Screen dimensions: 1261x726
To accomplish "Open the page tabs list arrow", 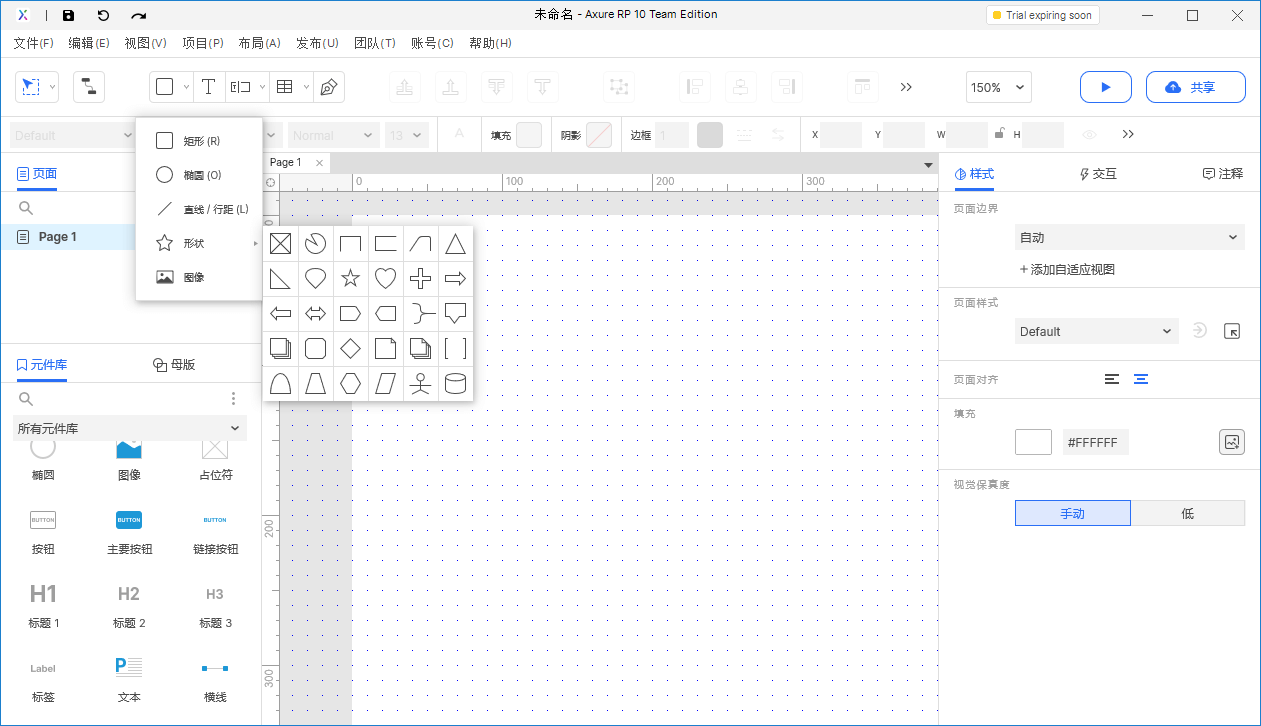I will click(x=928, y=164).
